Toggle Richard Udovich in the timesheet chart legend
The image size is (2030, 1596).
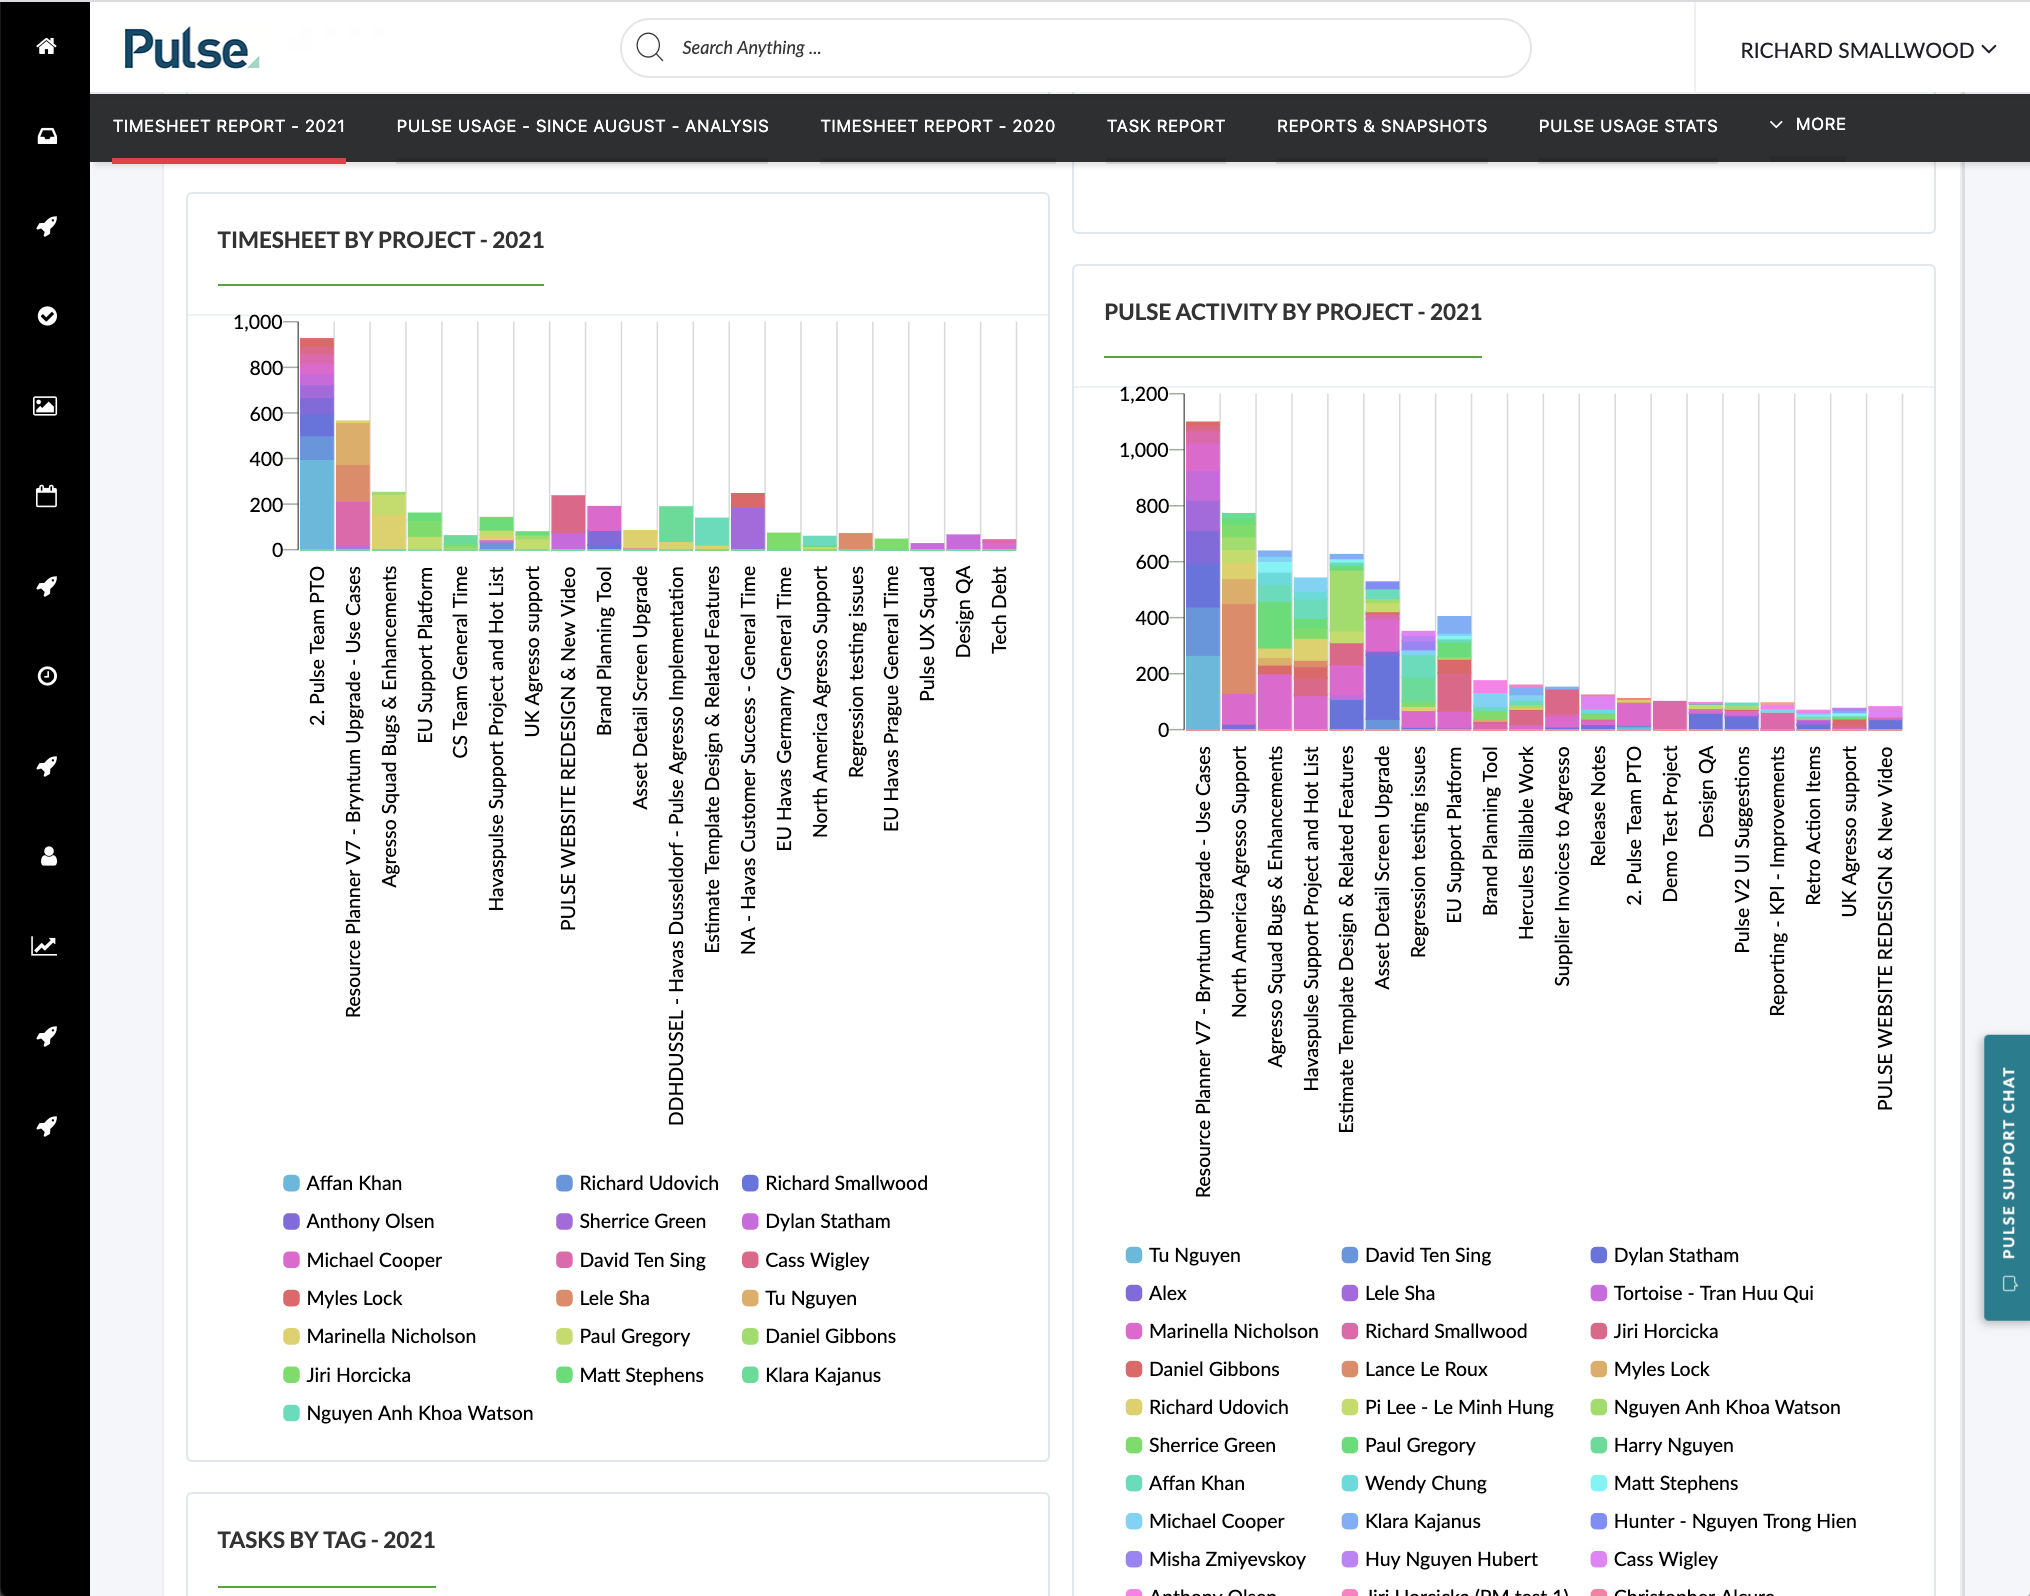[637, 1183]
